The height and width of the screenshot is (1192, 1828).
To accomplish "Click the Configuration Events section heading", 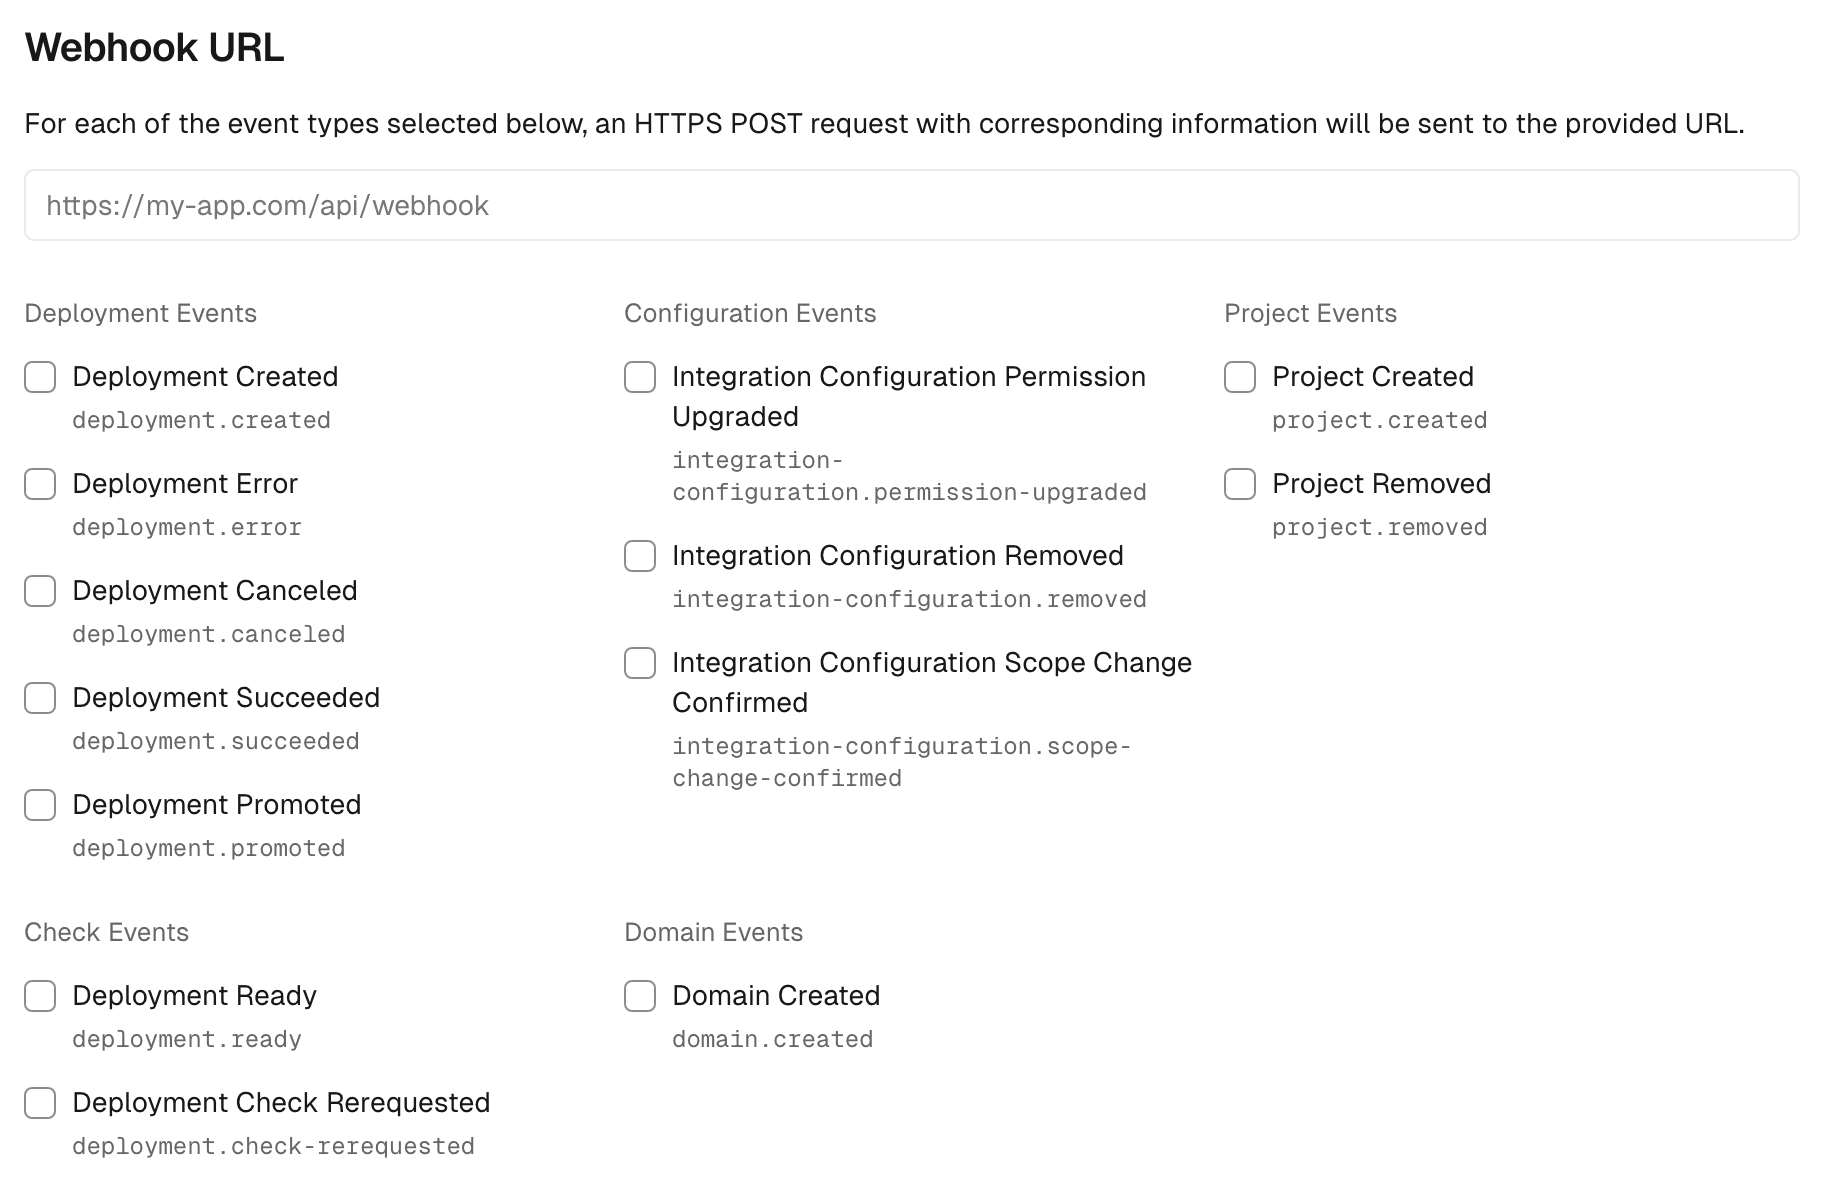I will (751, 313).
